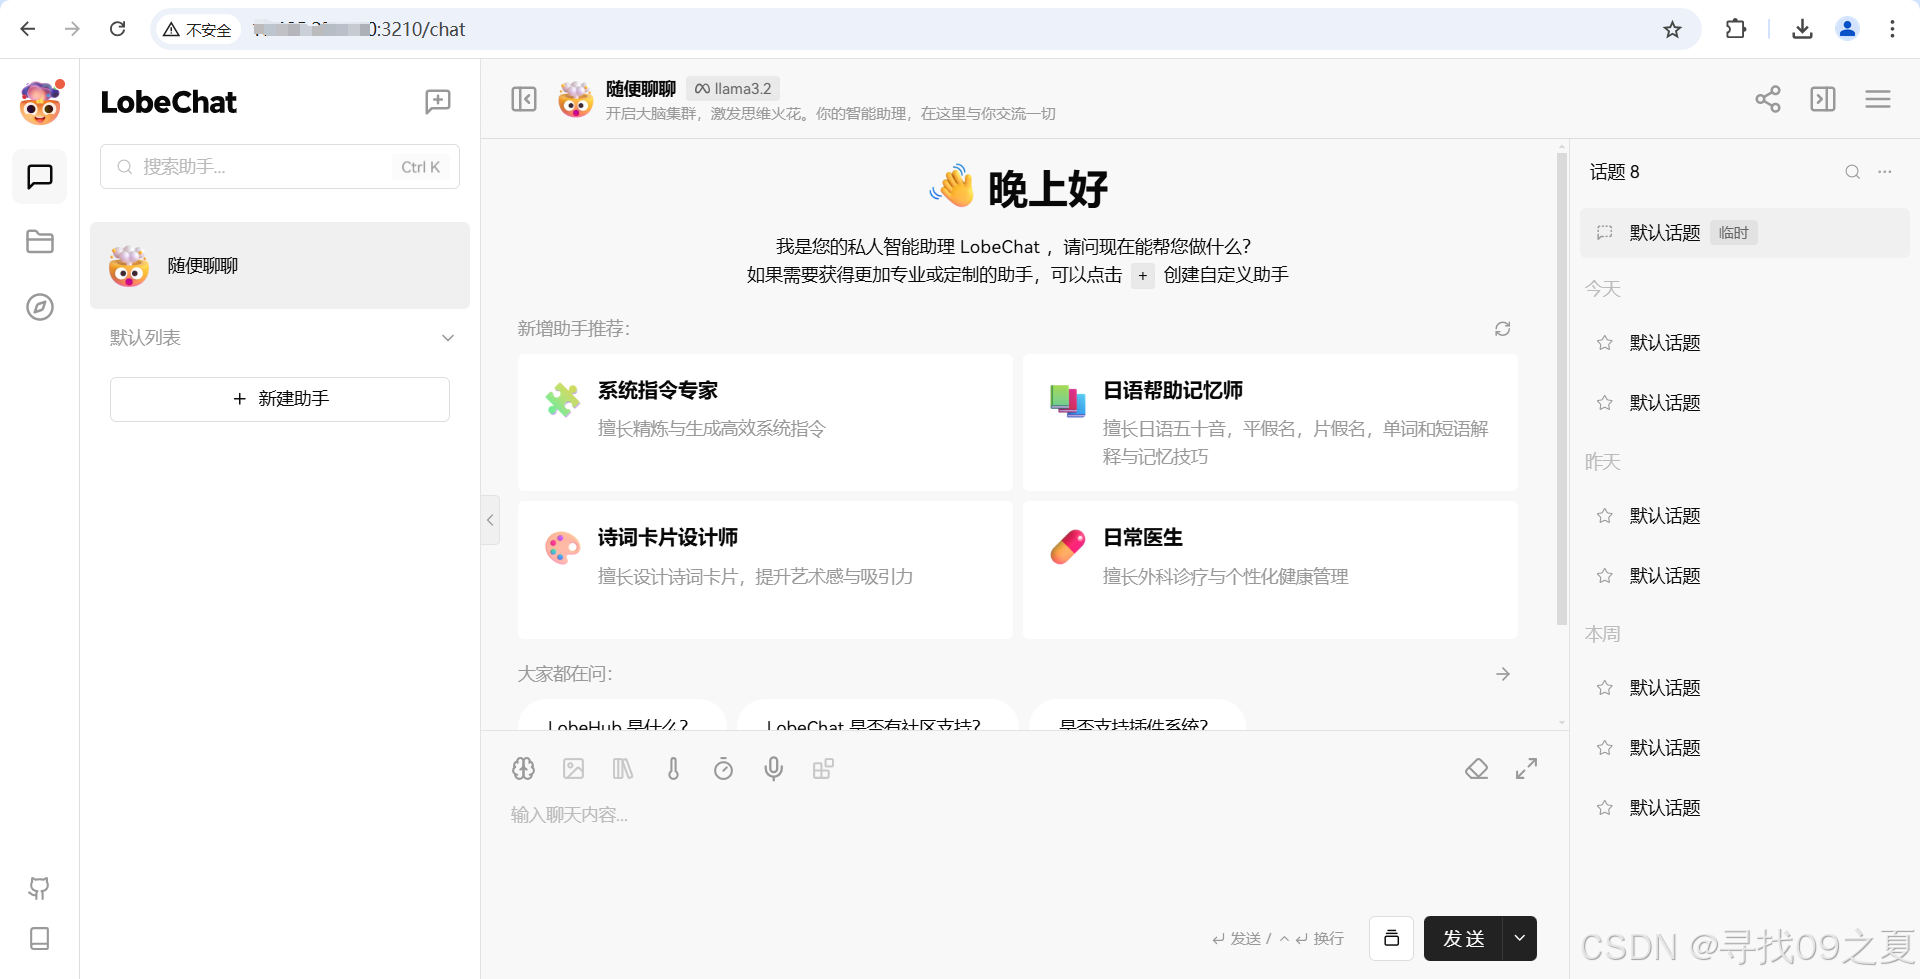Show more questions with the right arrow
Screen dimensions: 1920x979
tap(1503, 674)
